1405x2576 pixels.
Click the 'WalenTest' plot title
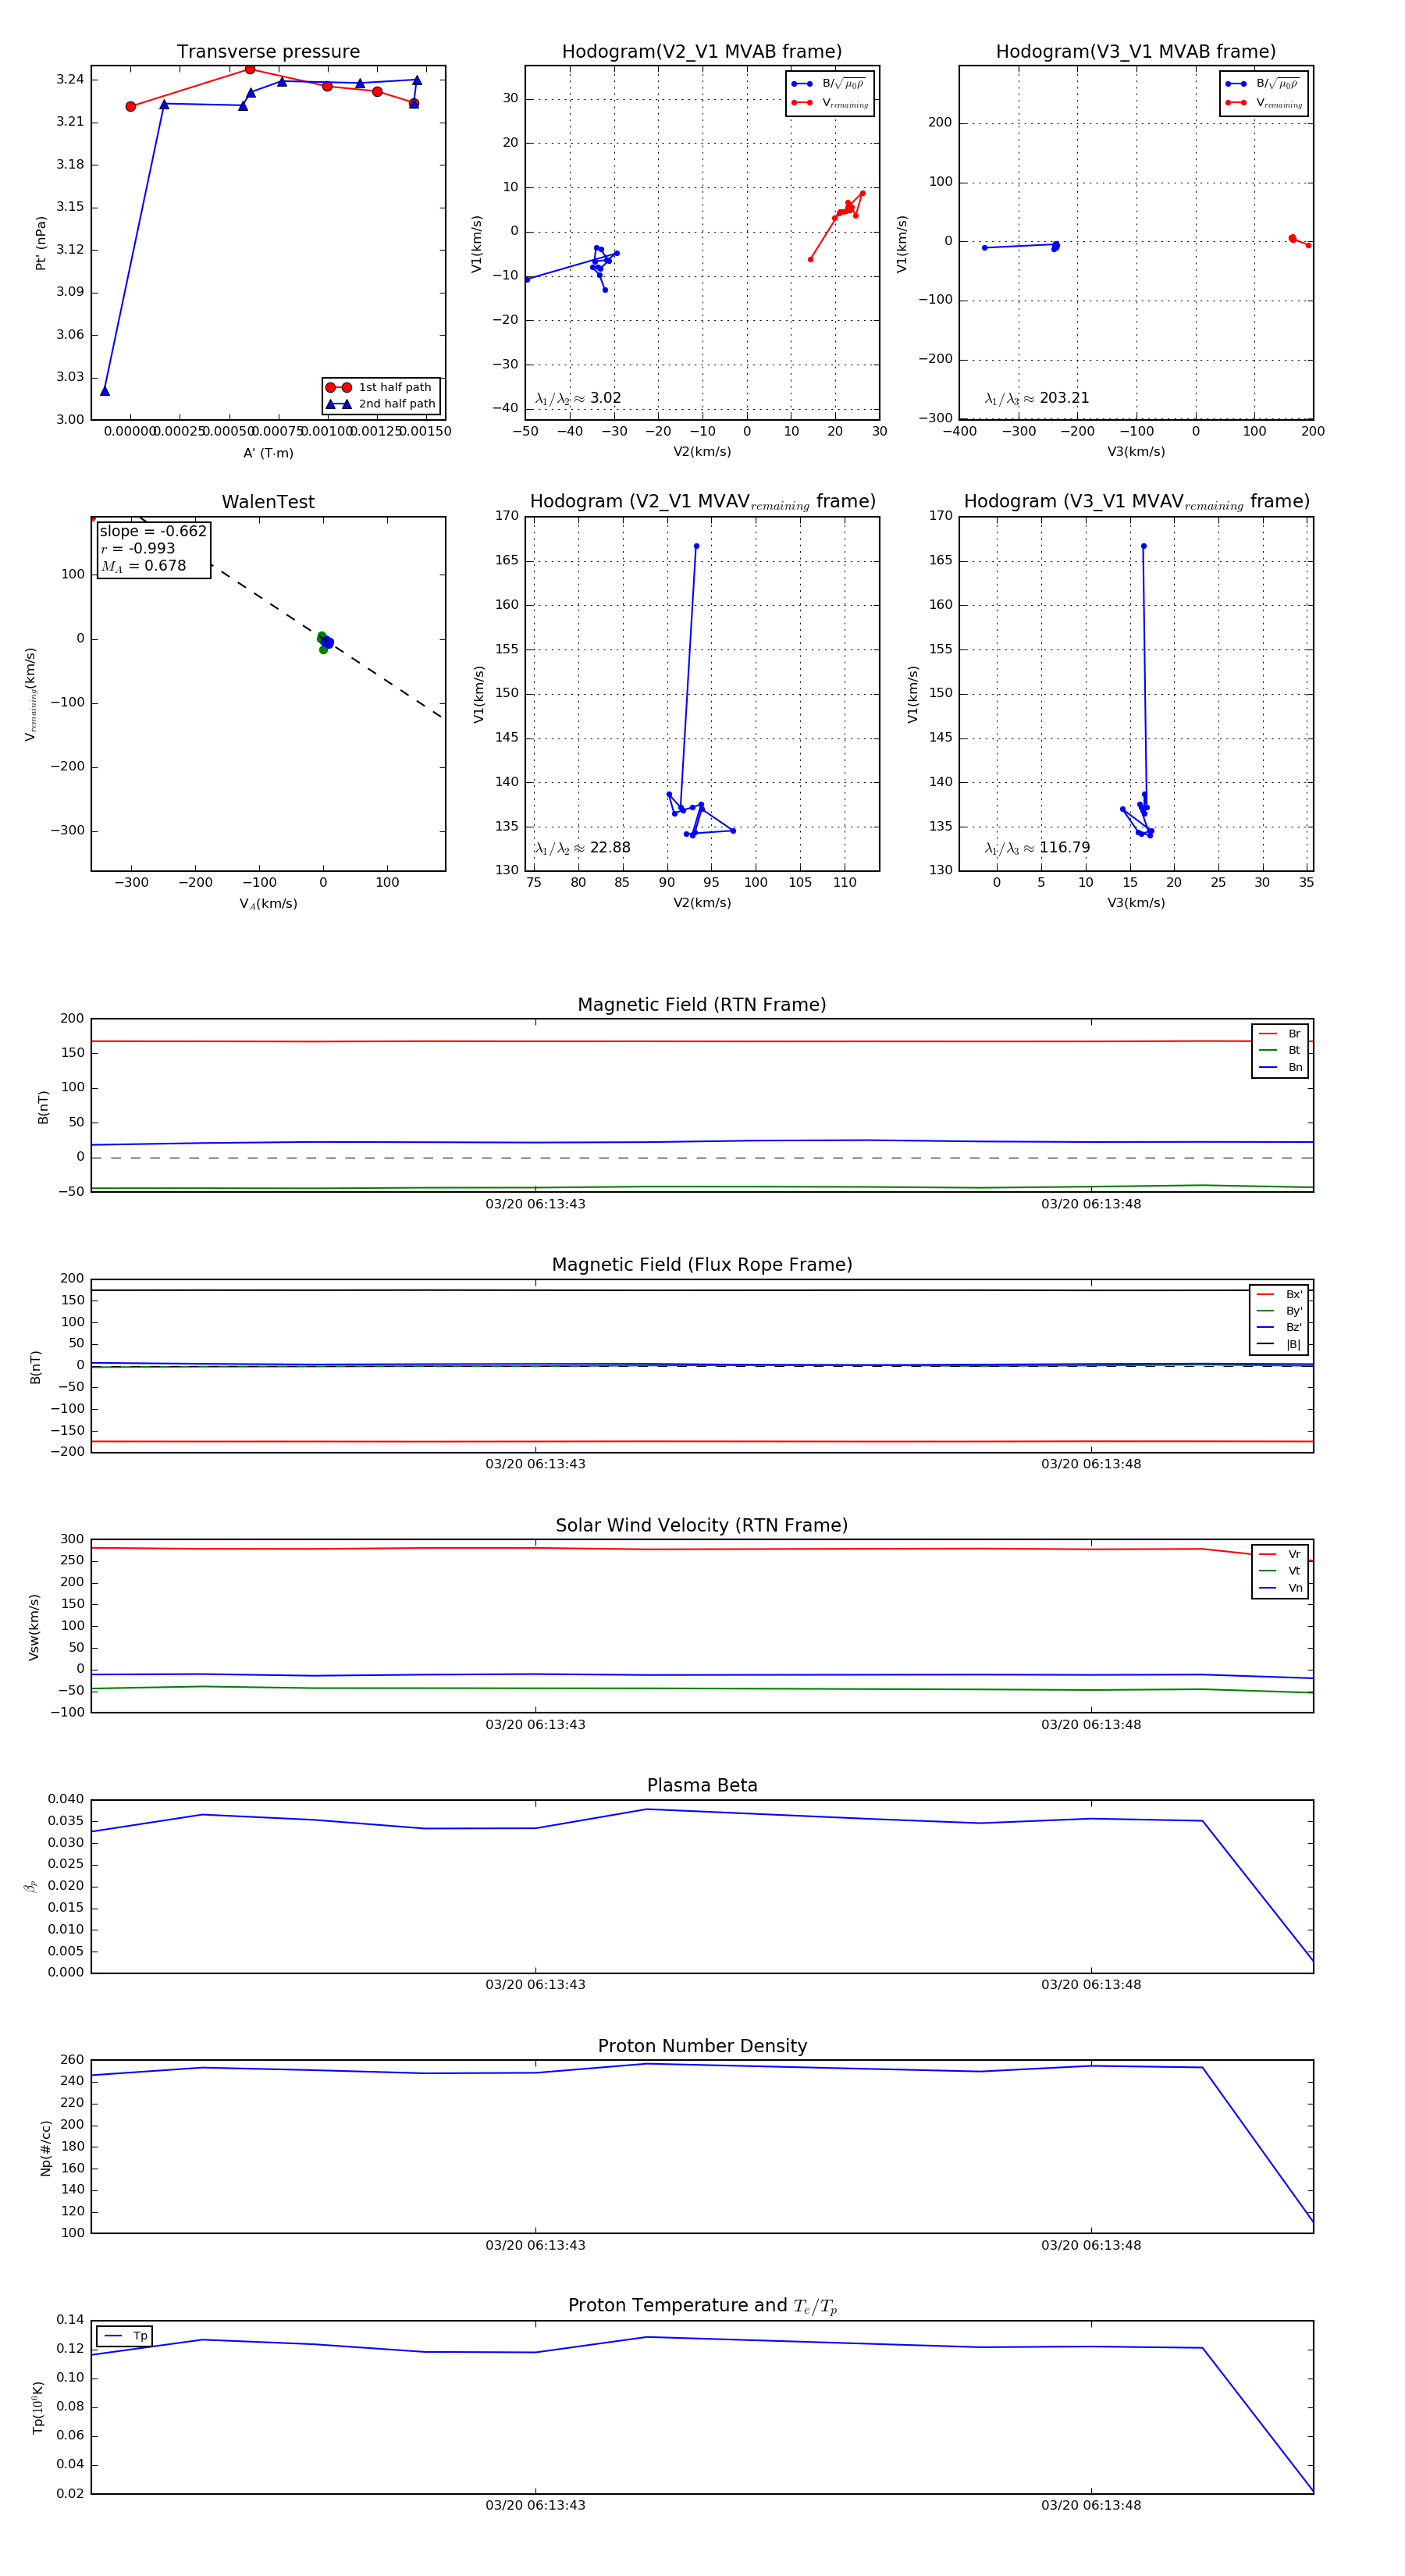click(268, 502)
